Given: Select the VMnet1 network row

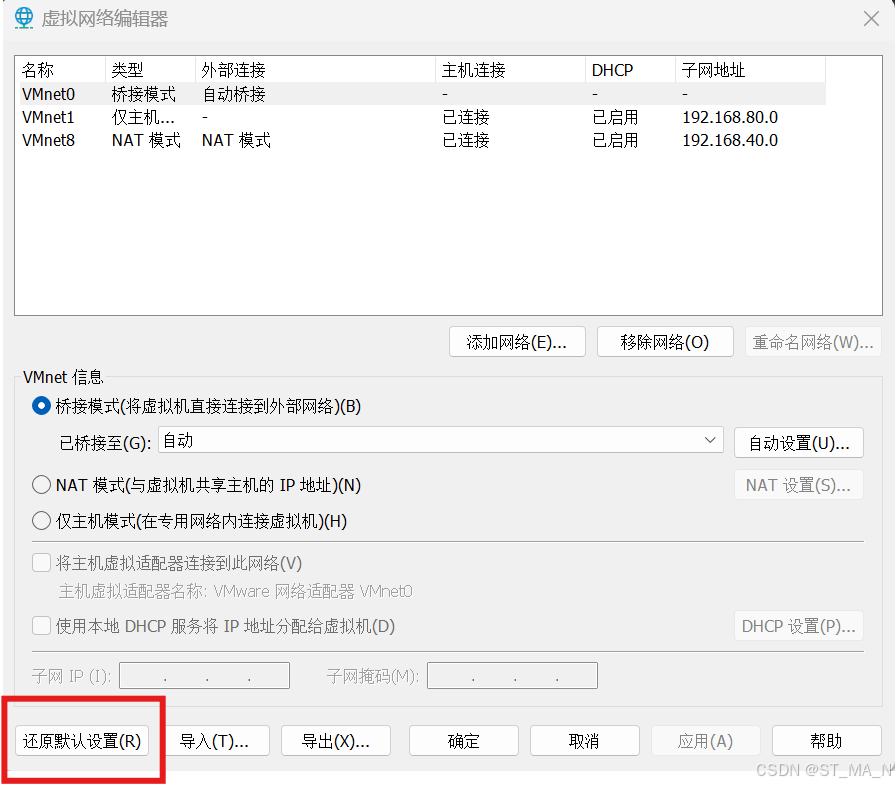Looking at the screenshot, I should [x=423, y=117].
